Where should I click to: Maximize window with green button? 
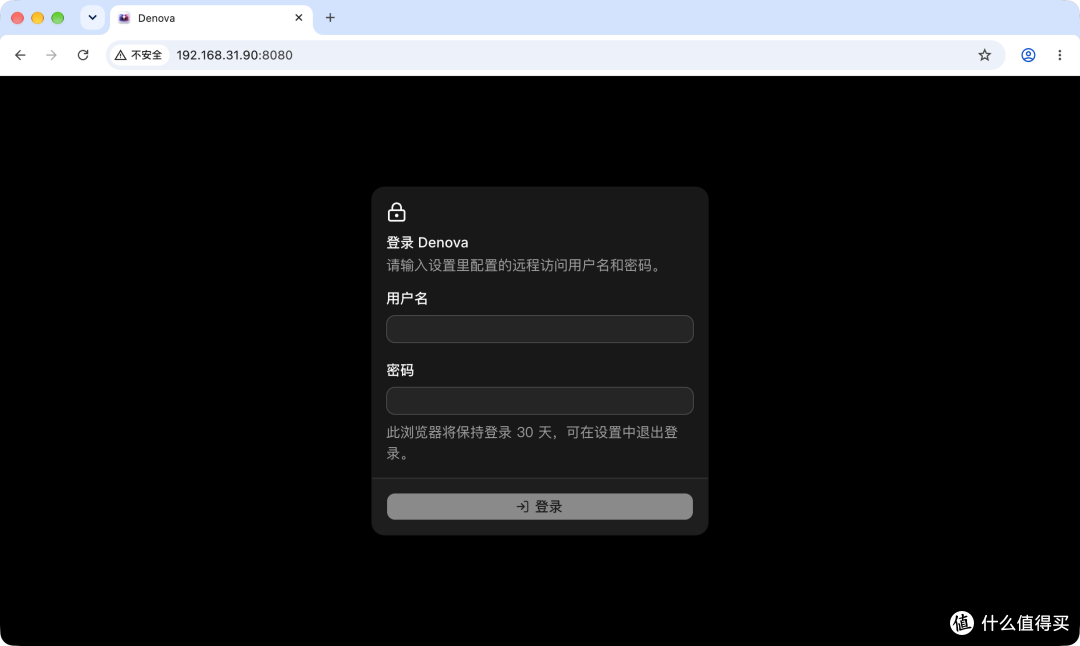[58, 18]
